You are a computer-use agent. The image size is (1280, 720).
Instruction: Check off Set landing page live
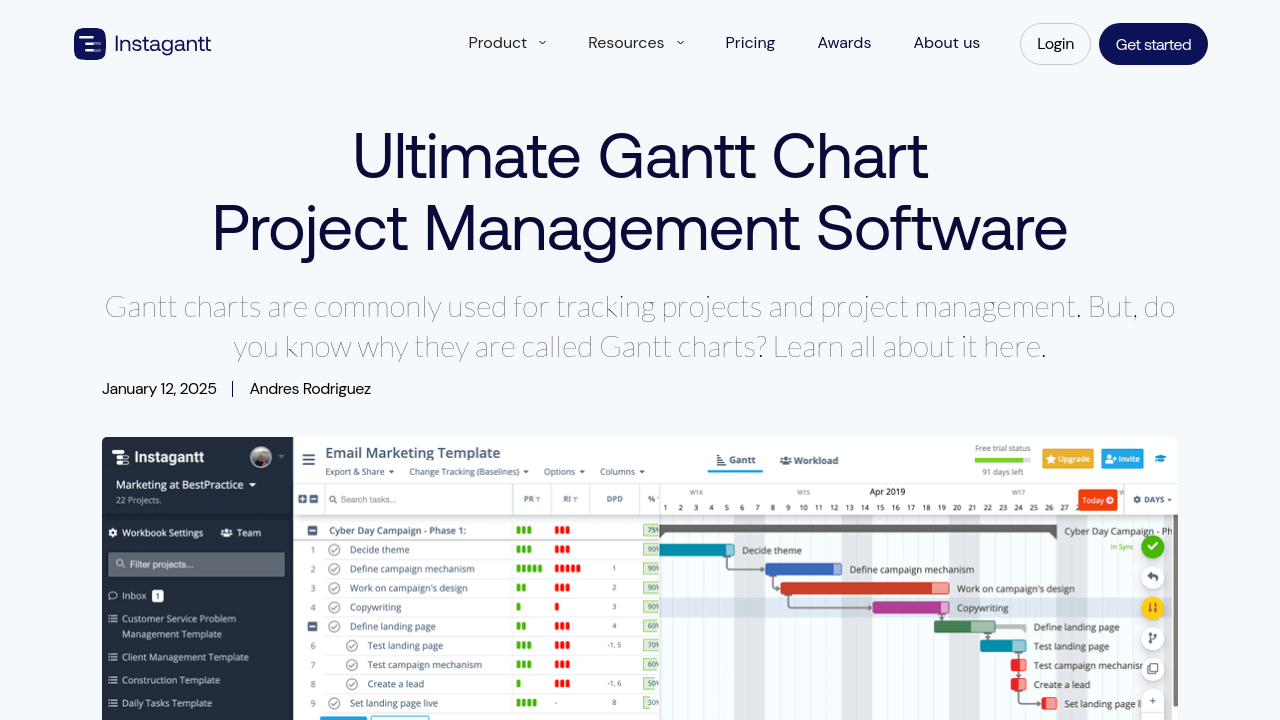click(x=334, y=703)
